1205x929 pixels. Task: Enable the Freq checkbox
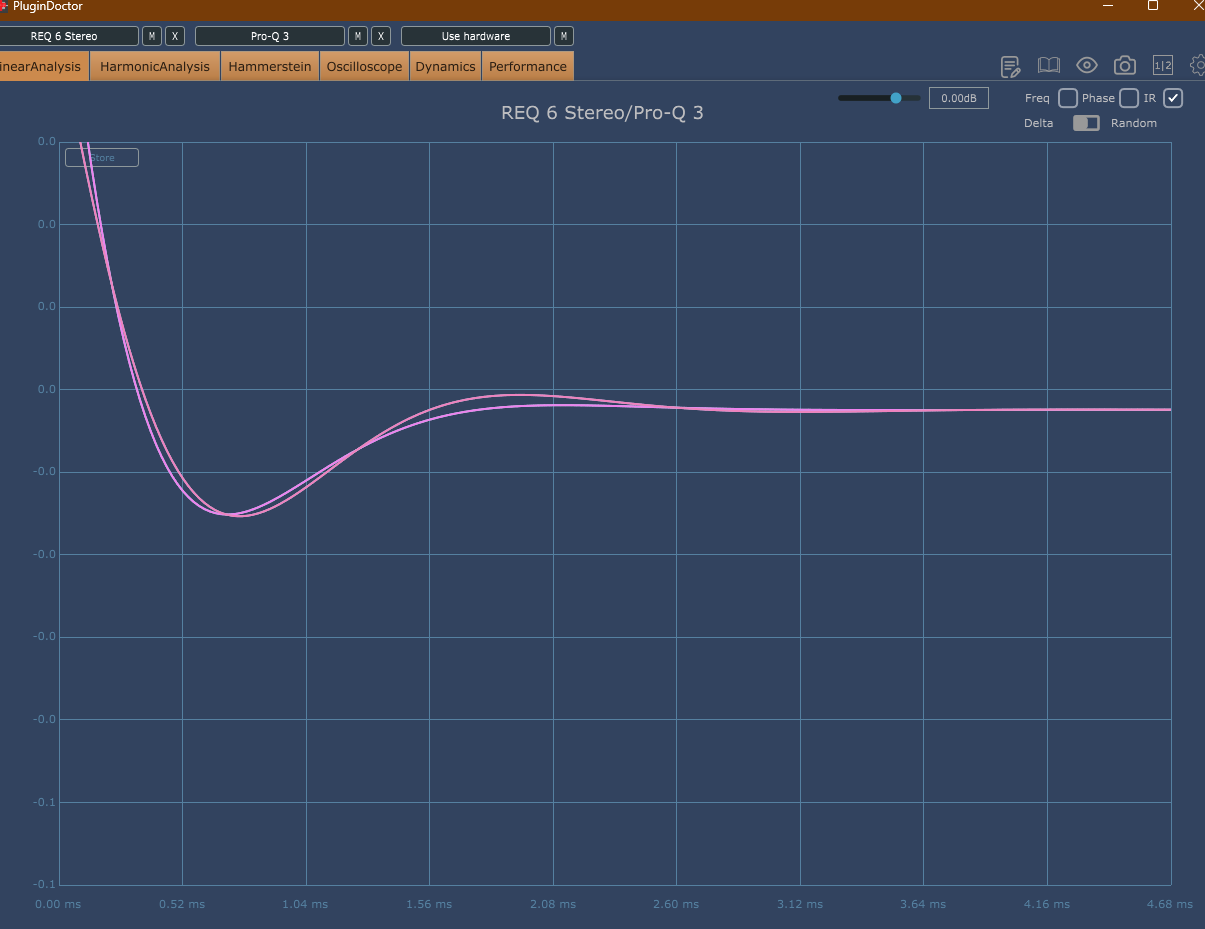point(1068,98)
